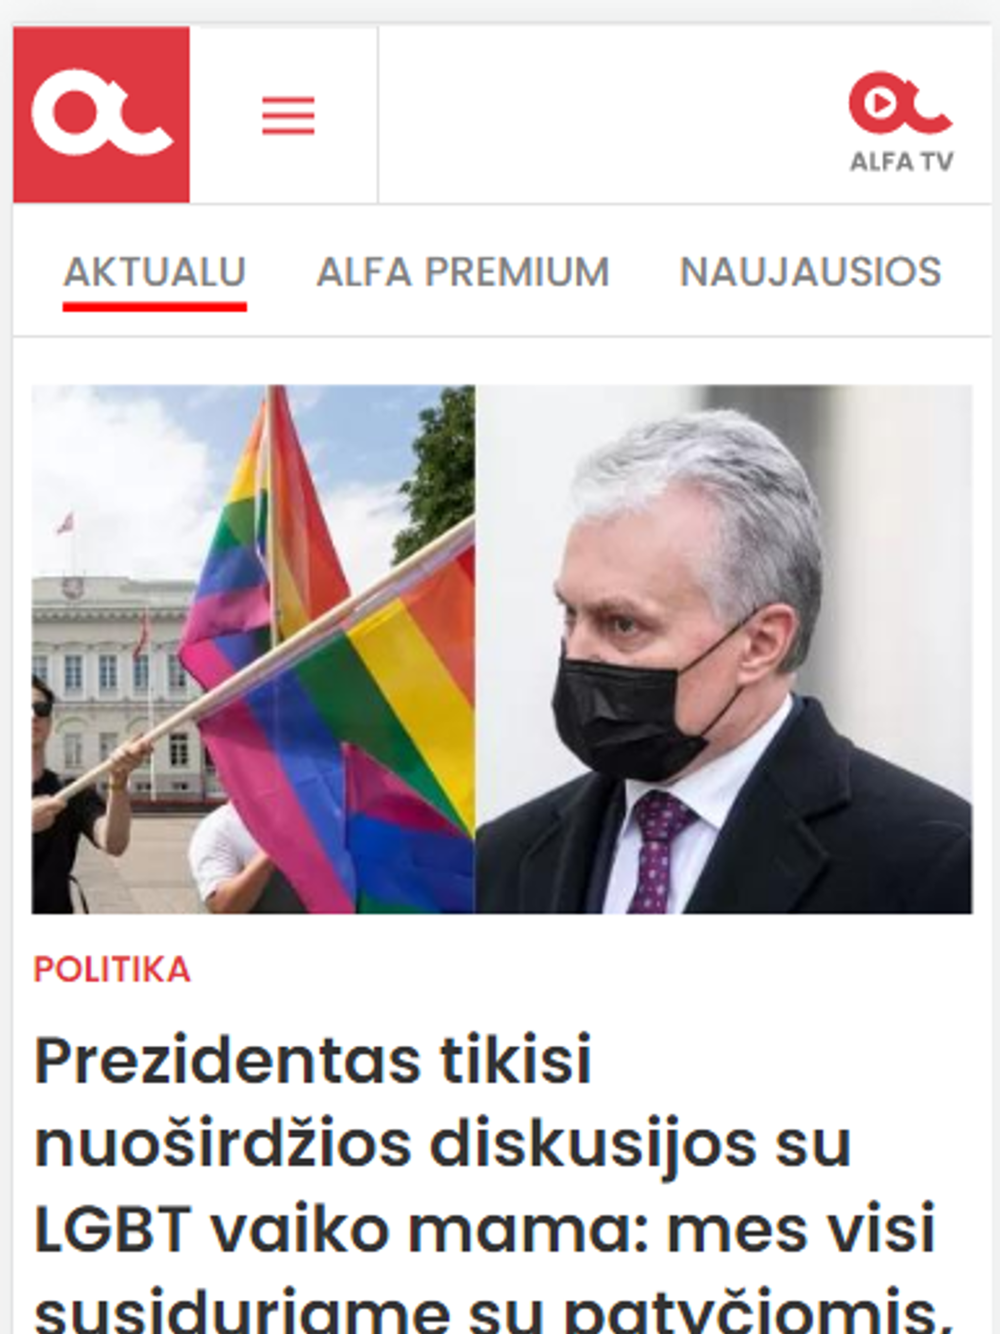Click the word LGBT in the headline
1000x1334 pixels.
(x=113, y=1229)
